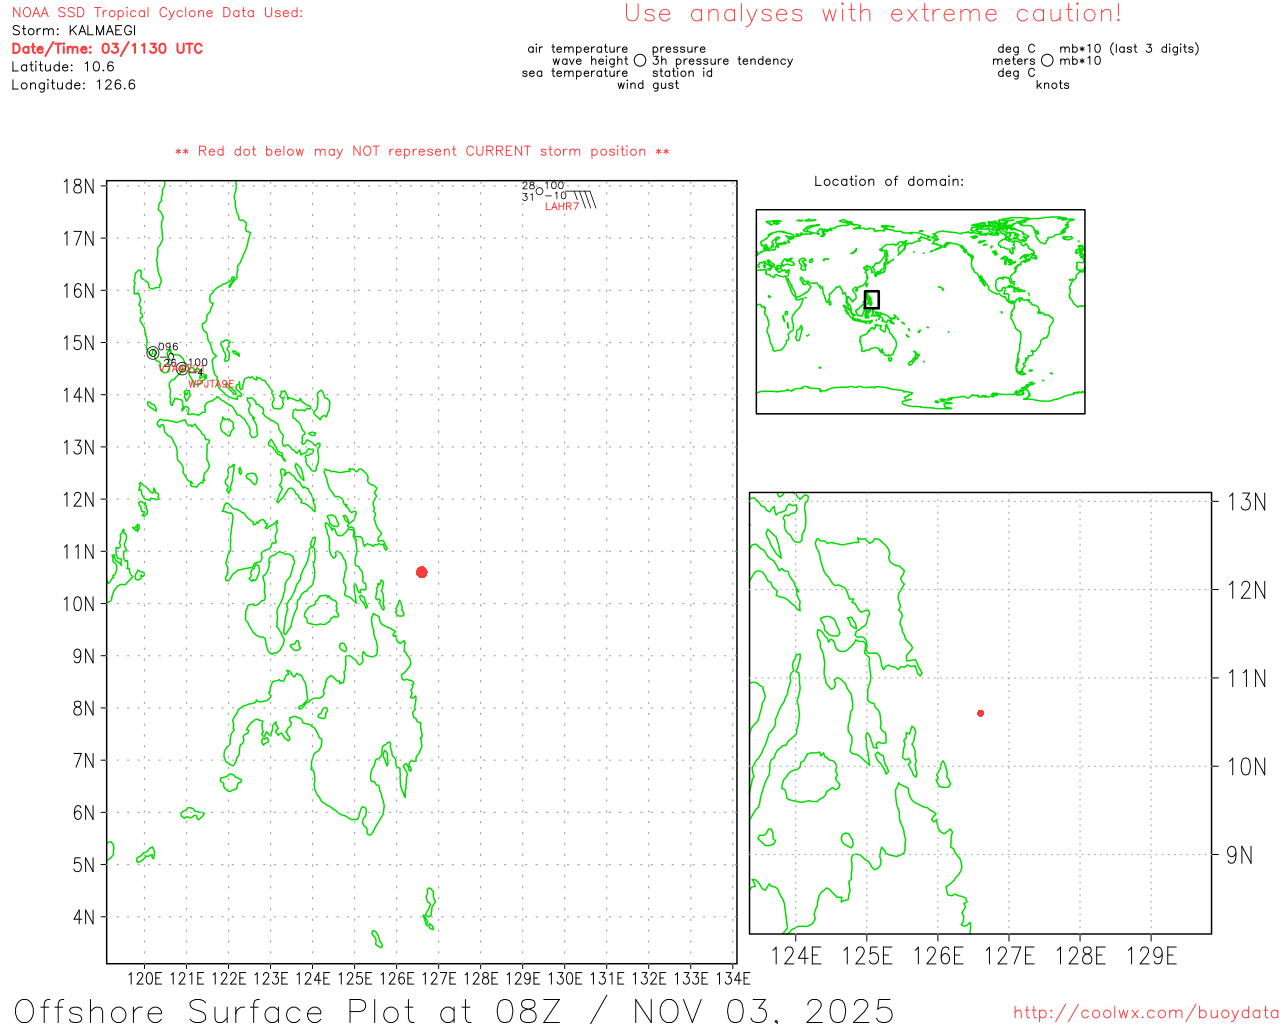1280x1024 pixels.
Task: Click the station circle near WPJTA9E
Action: tap(182, 369)
